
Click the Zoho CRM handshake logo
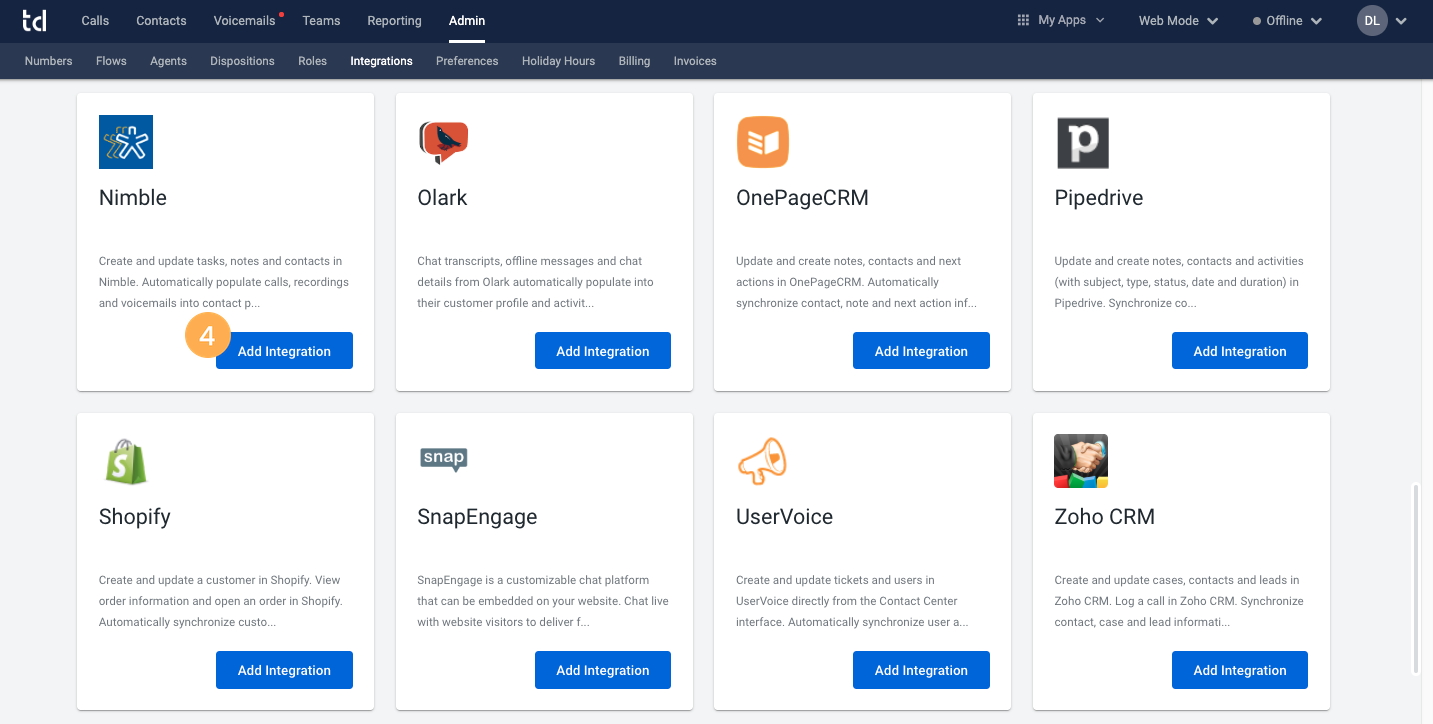(1081, 461)
